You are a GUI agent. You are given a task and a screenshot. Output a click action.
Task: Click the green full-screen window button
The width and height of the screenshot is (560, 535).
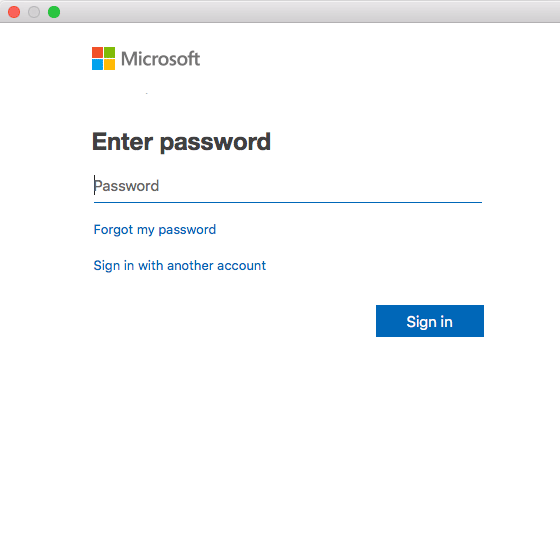point(54,12)
